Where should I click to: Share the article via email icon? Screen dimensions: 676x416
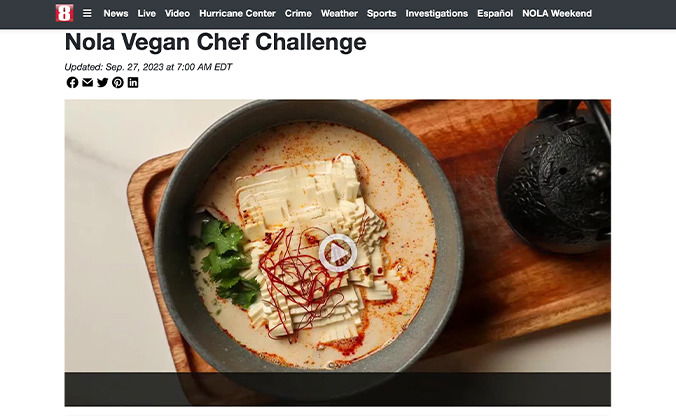88,82
